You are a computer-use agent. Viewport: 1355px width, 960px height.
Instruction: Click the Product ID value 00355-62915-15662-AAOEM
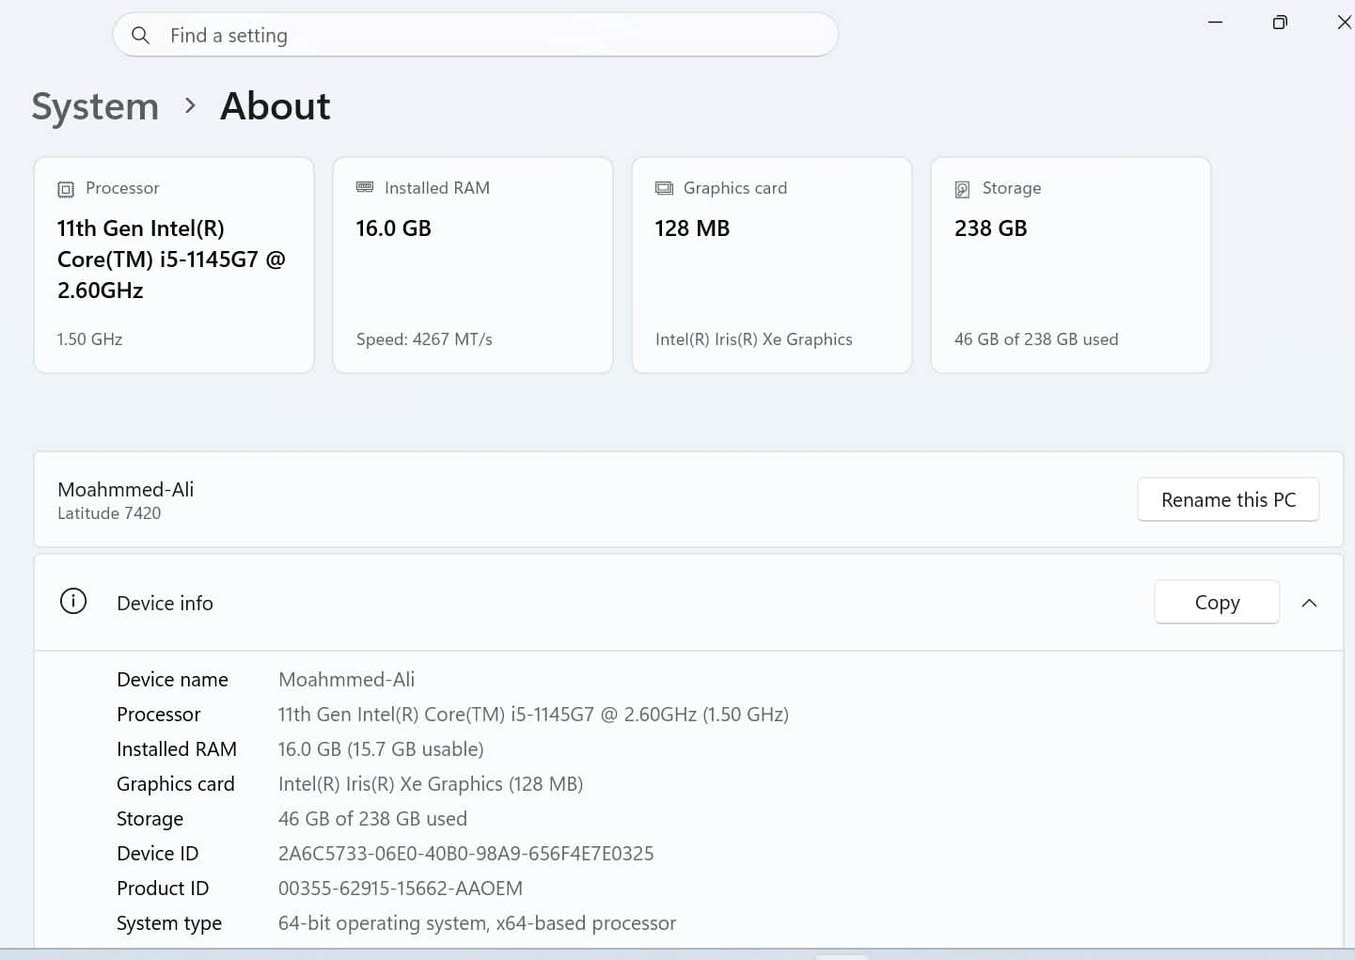click(x=400, y=888)
